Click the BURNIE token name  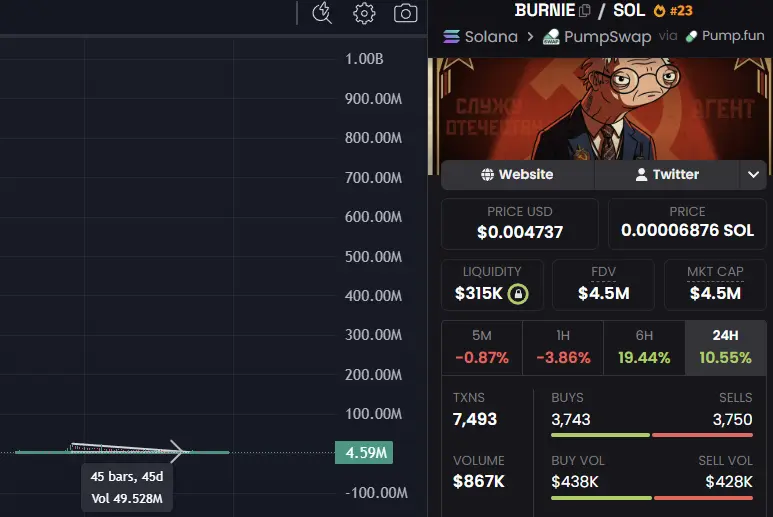coord(545,10)
